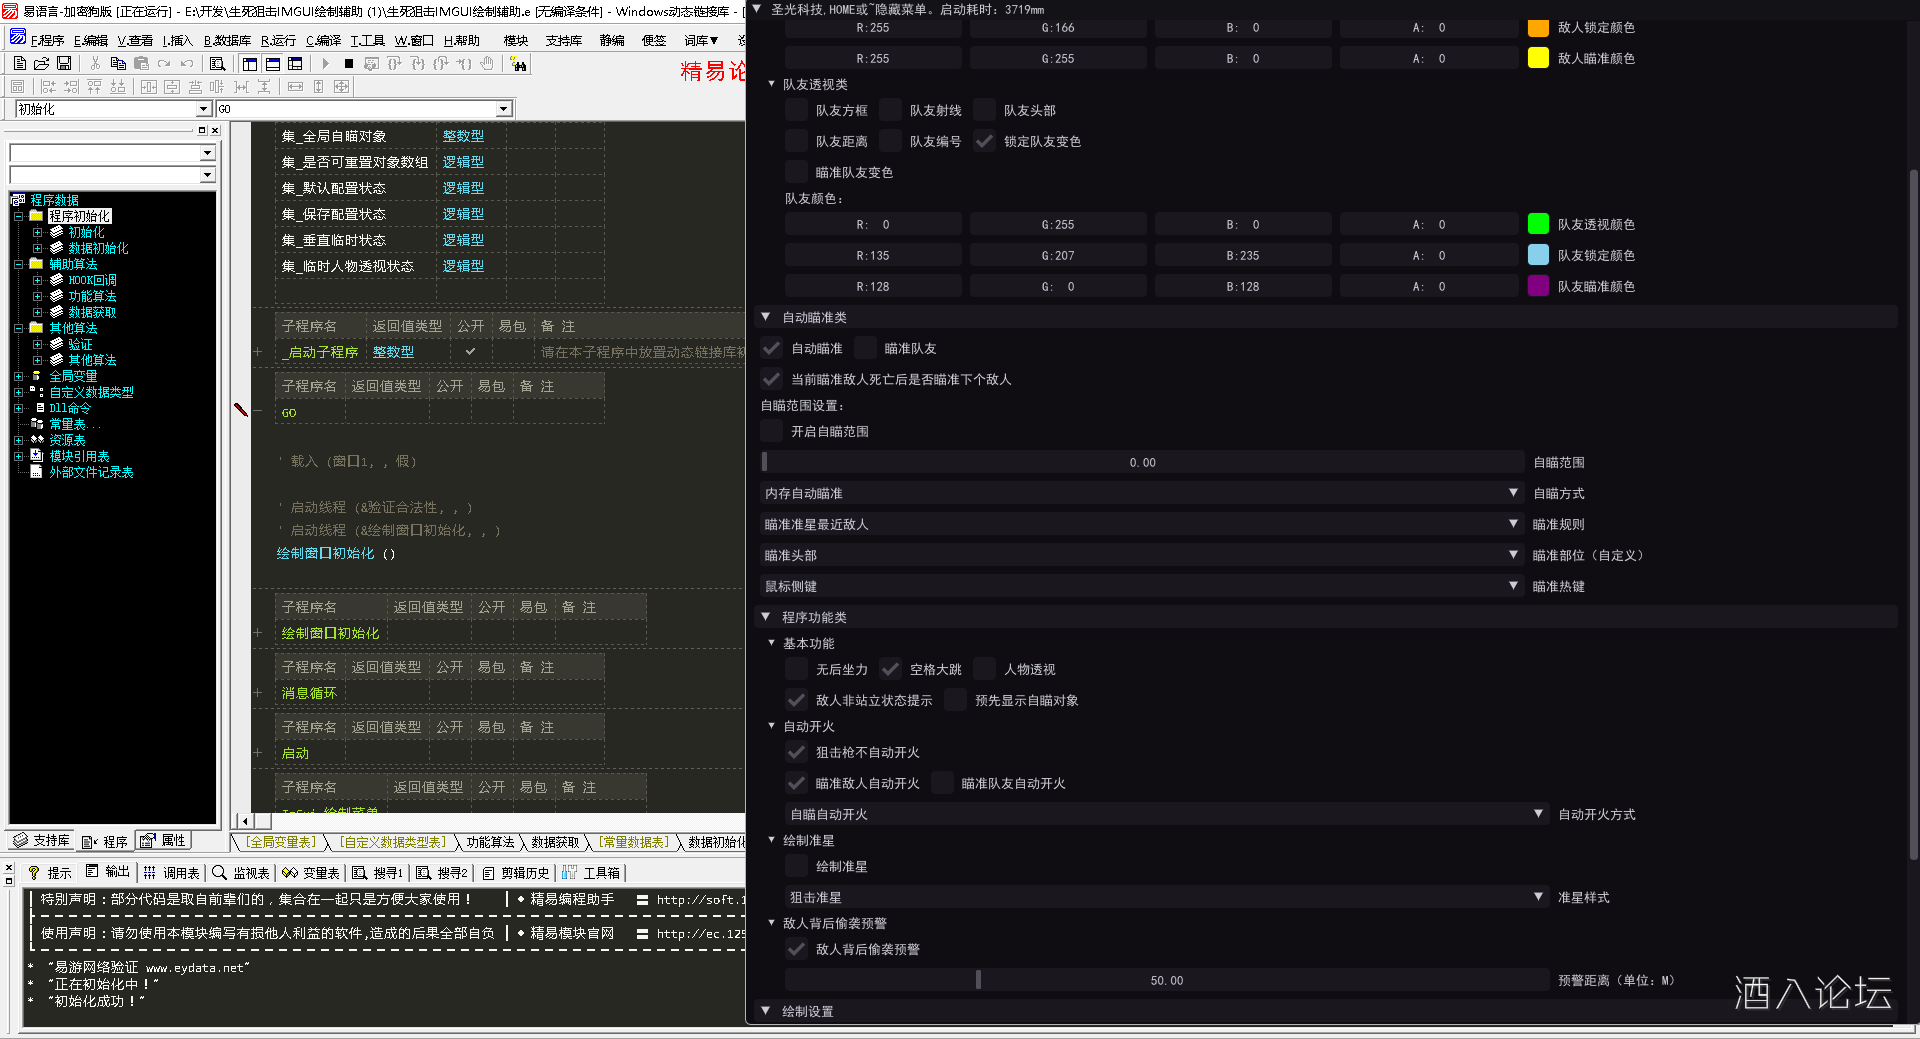Switch to the 支持库 panel tab
This screenshot has height=1039, width=1920.
(41, 841)
